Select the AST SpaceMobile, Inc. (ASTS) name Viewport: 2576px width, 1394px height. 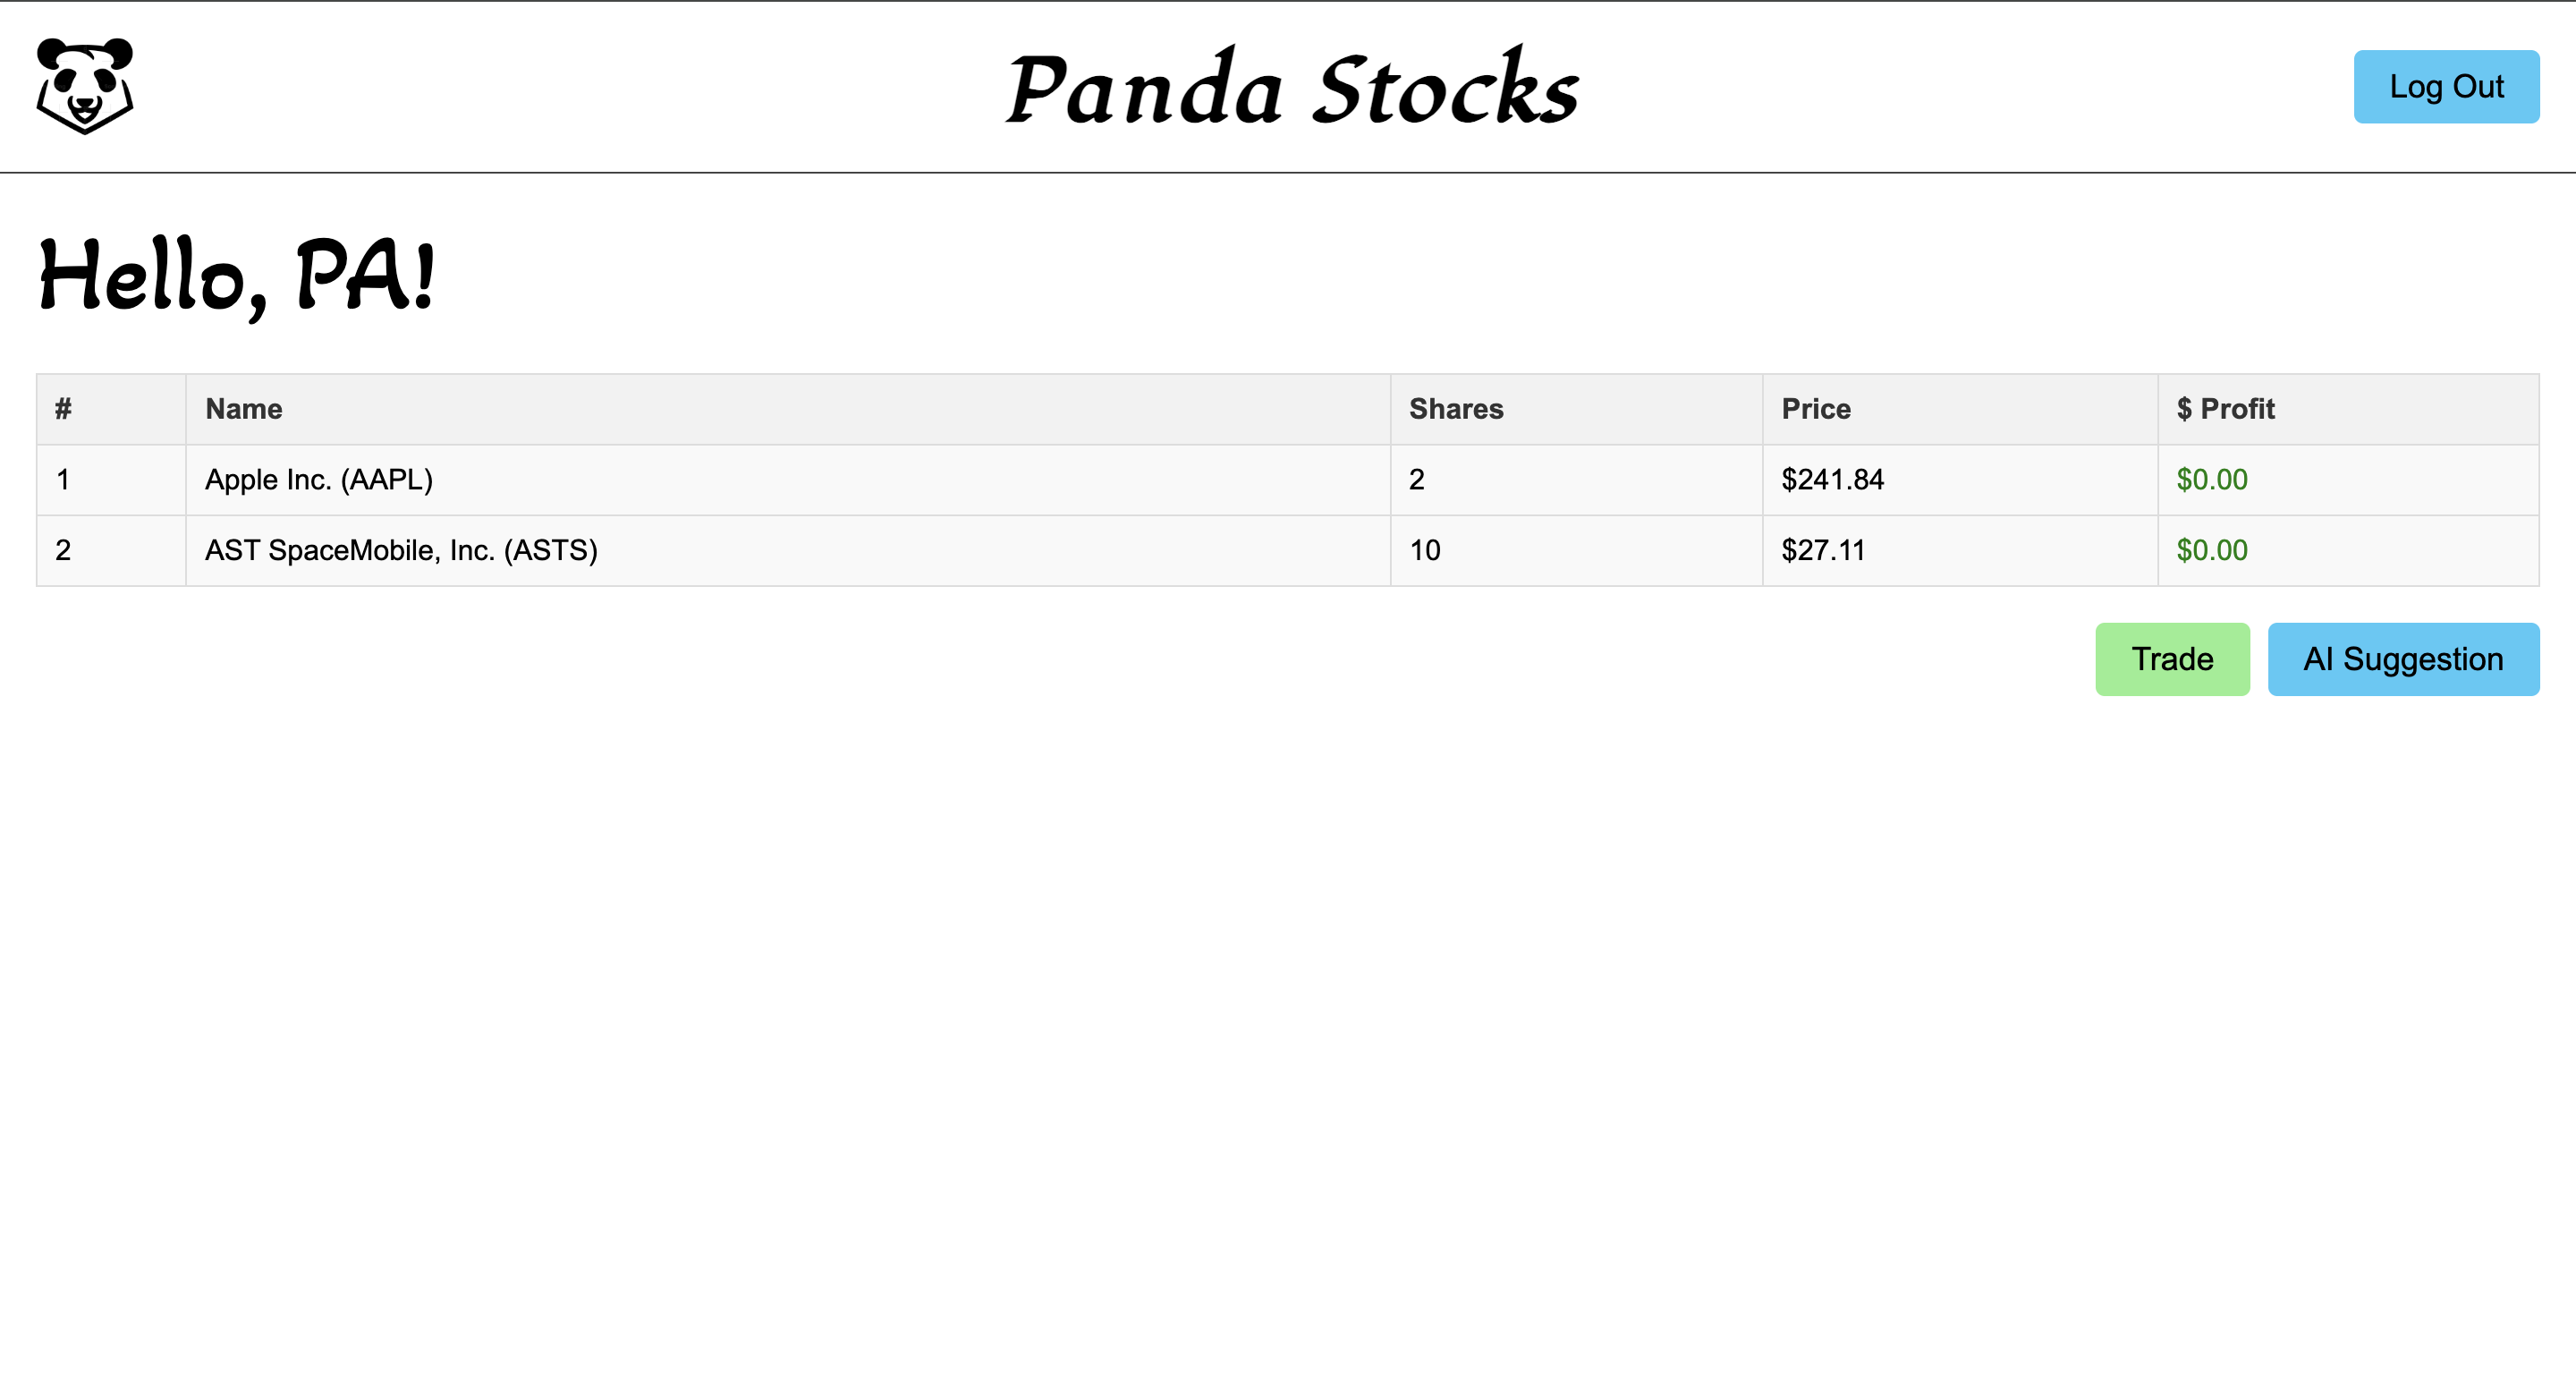(x=401, y=550)
